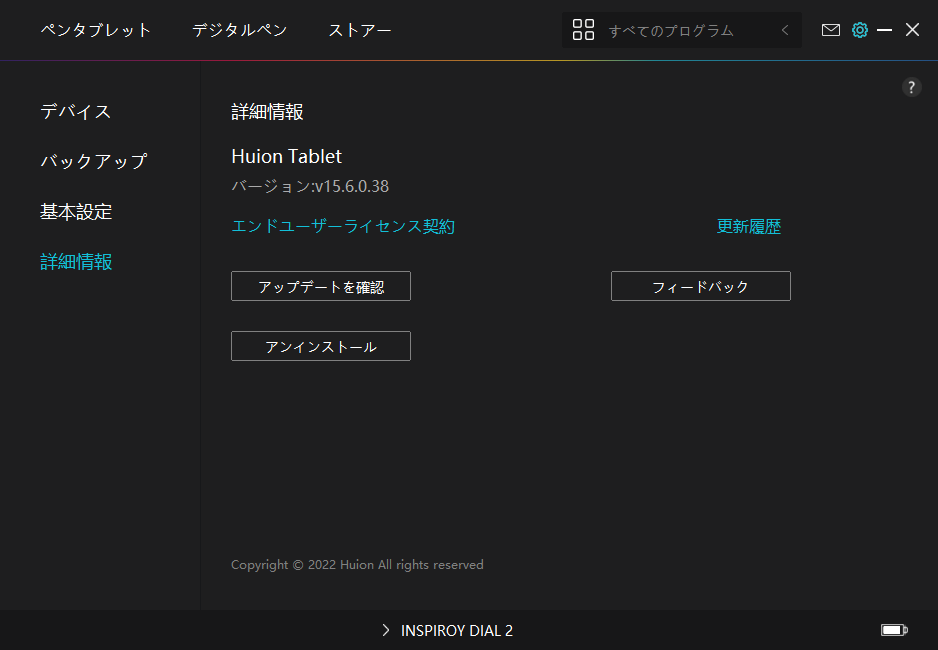Minimize the Huion window

click(x=884, y=30)
